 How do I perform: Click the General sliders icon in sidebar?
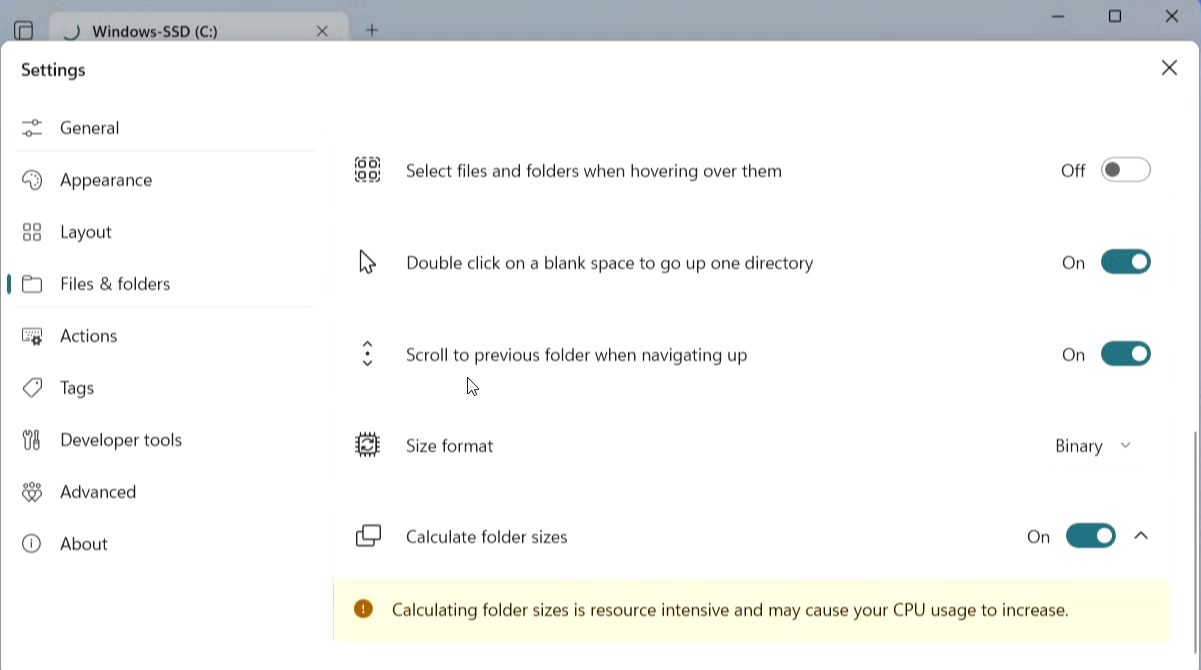click(32, 128)
